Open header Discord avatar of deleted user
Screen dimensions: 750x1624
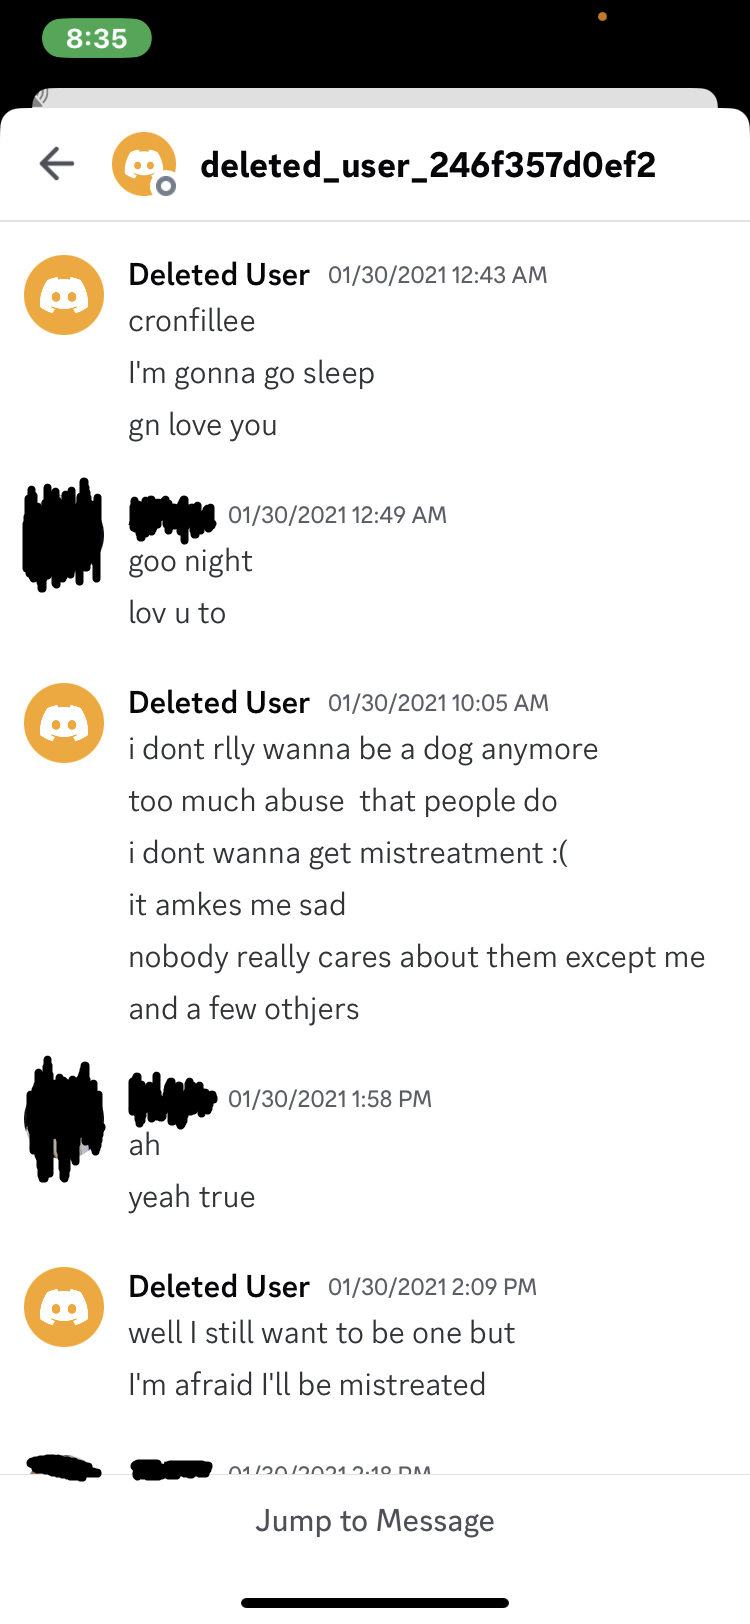(144, 164)
